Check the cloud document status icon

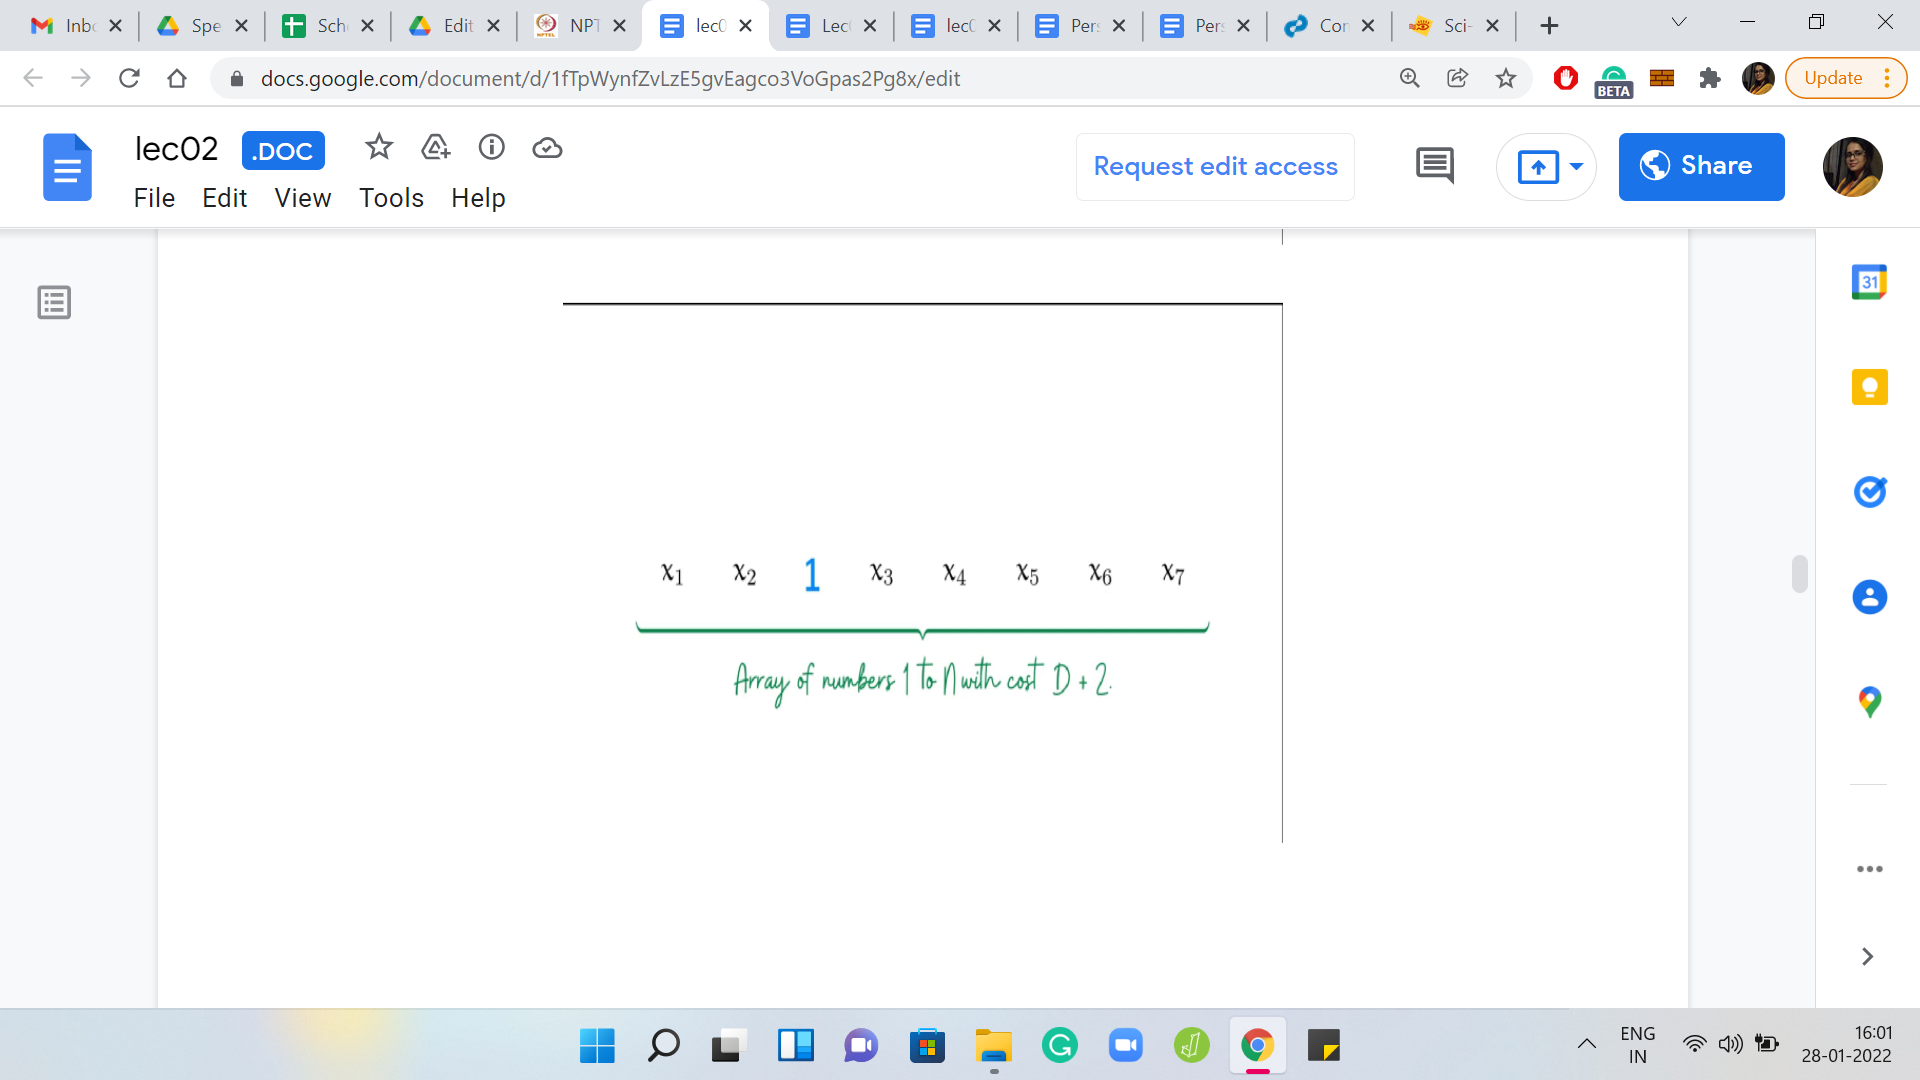tap(547, 148)
